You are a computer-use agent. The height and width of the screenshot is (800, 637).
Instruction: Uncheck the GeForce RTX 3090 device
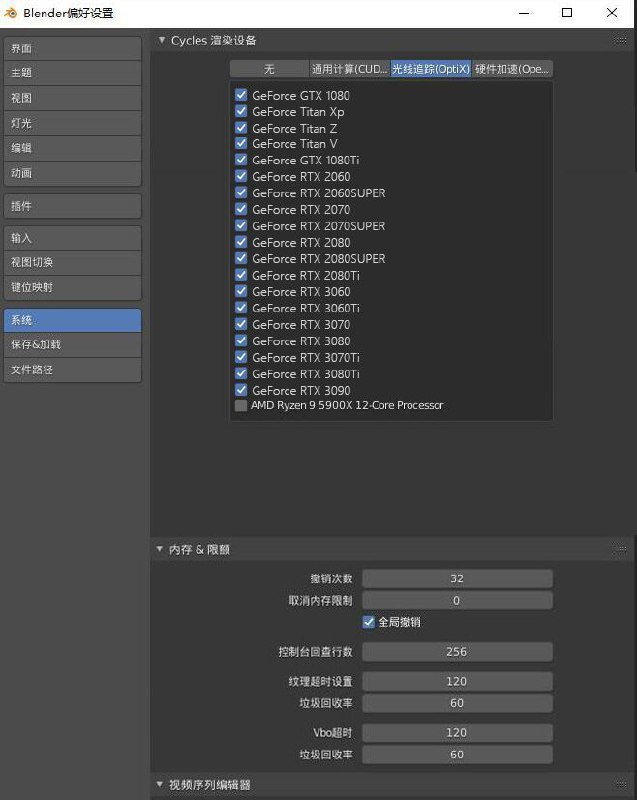(x=241, y=390)
